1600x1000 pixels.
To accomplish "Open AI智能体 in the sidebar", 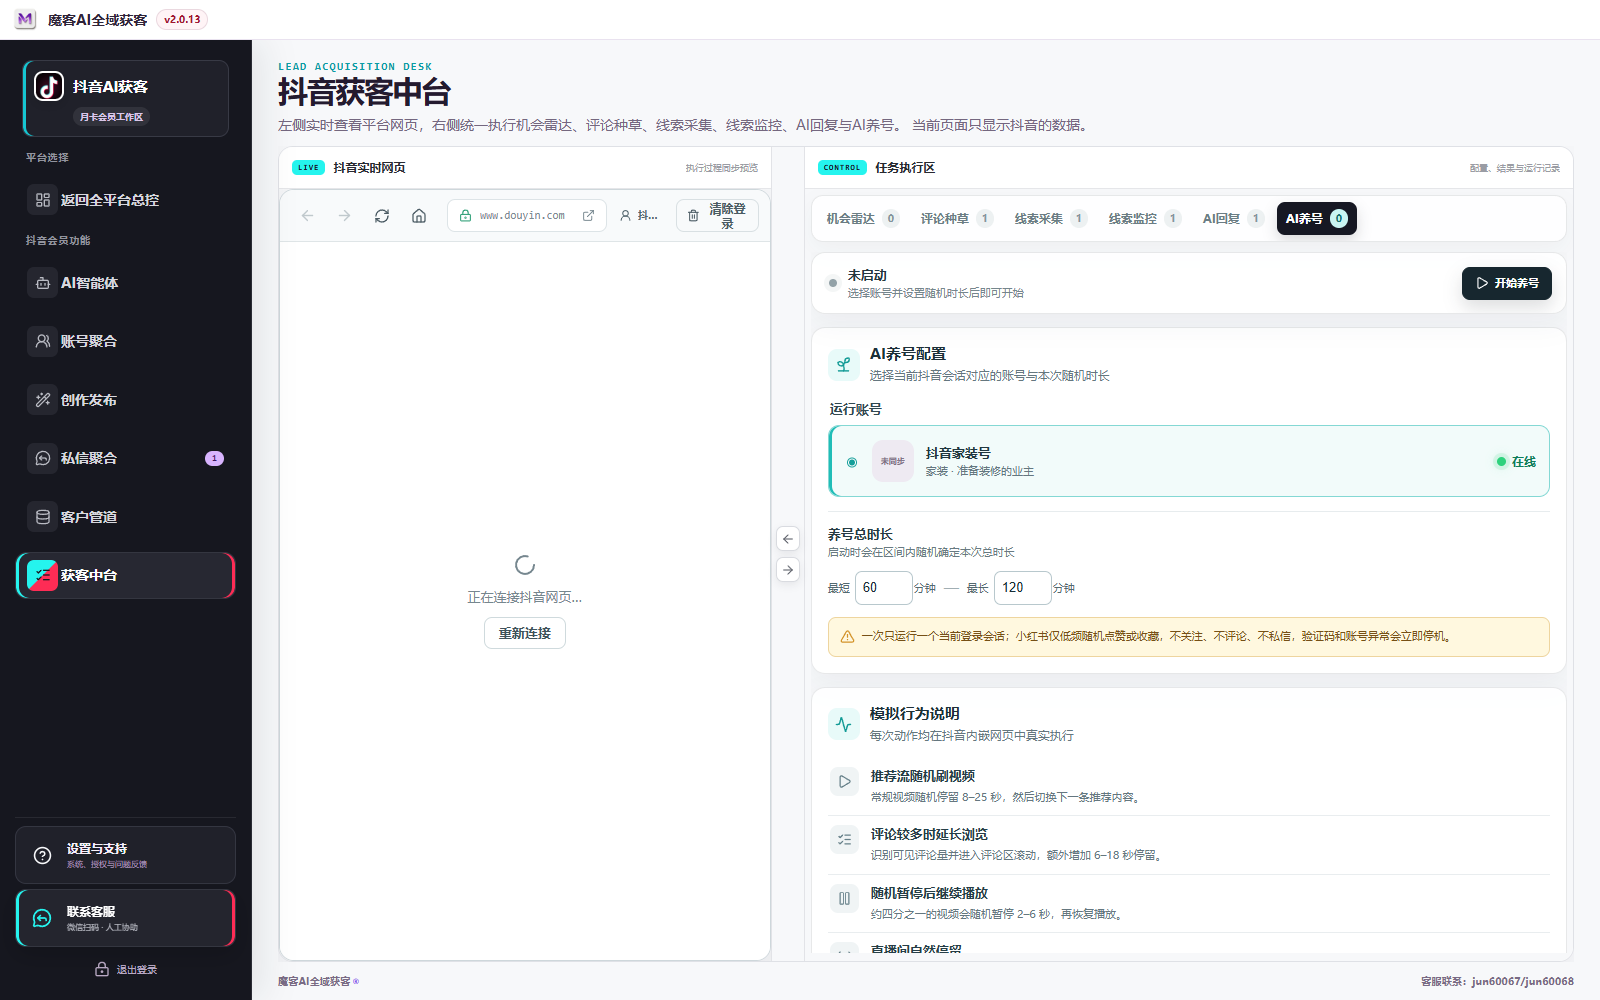I will pyautogui.click(x=126, y=283).
